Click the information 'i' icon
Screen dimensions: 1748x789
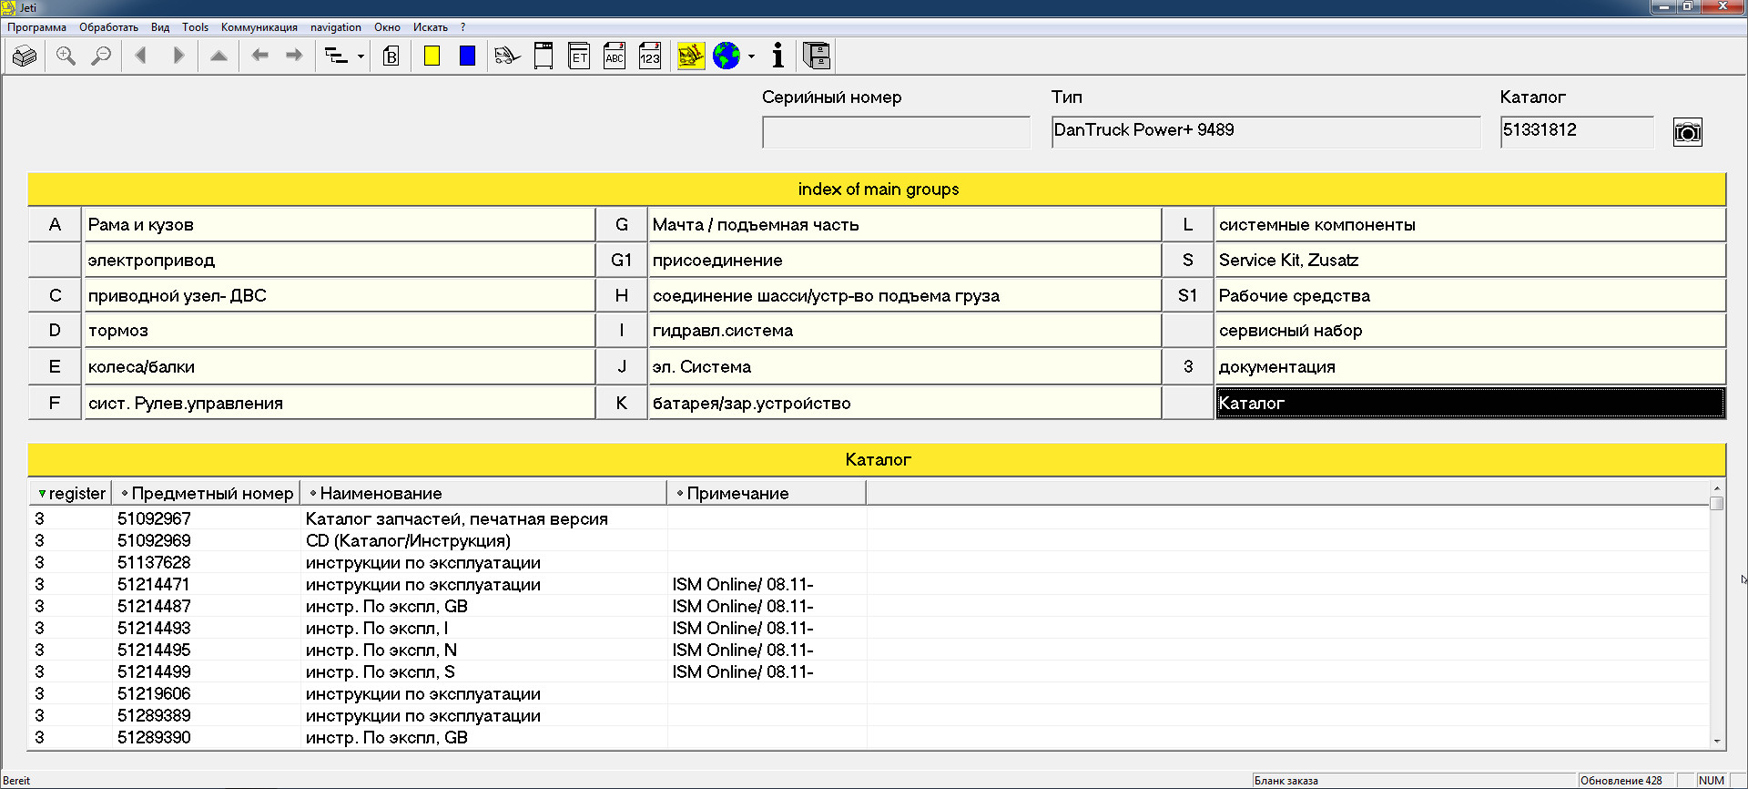pos(778,56)
